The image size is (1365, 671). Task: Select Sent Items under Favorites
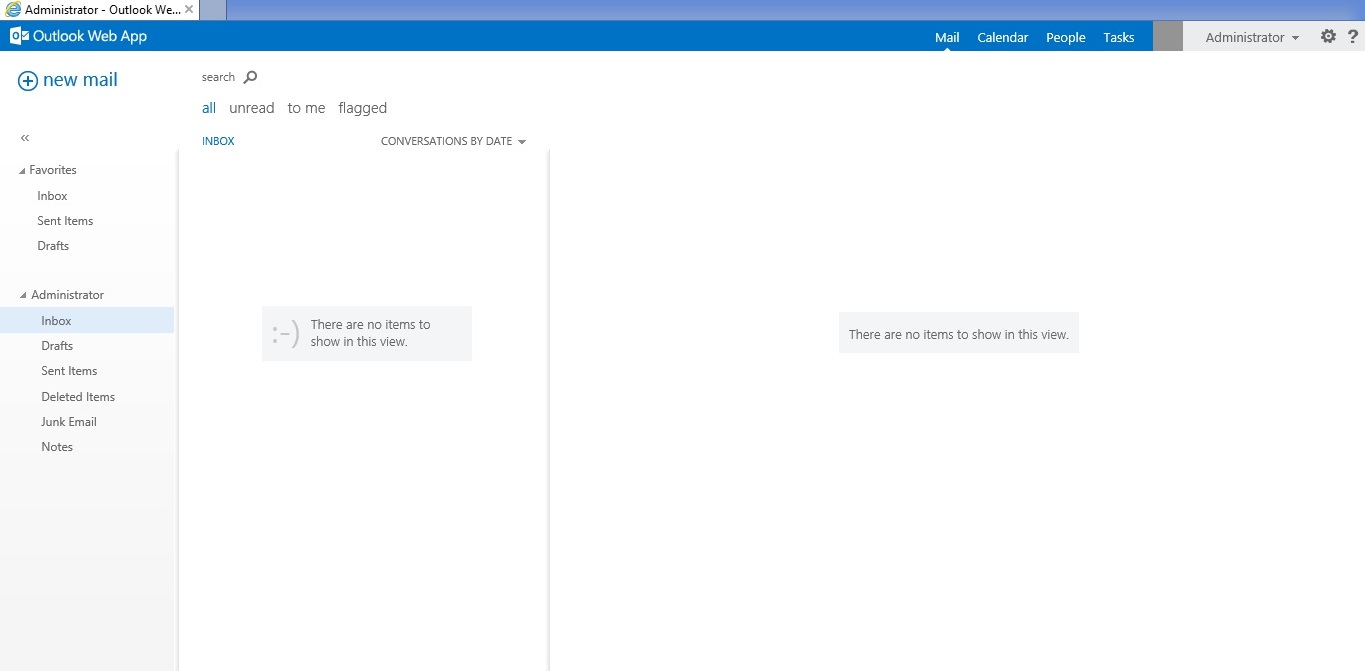pyautogui.click(x=64, y=220)
